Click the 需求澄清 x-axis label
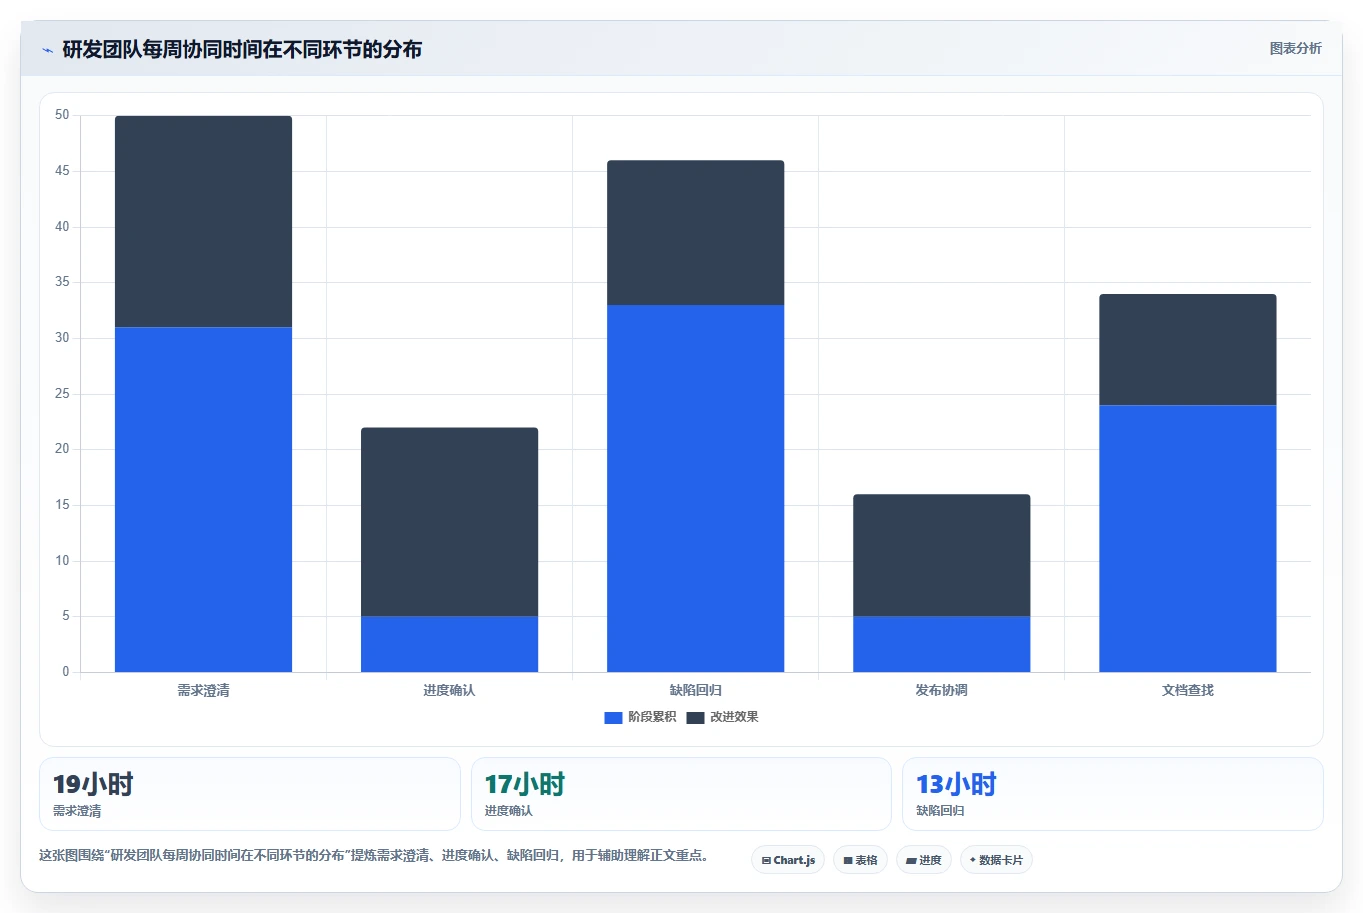This screenshot has height=913, width=1363. coord(203,690)
